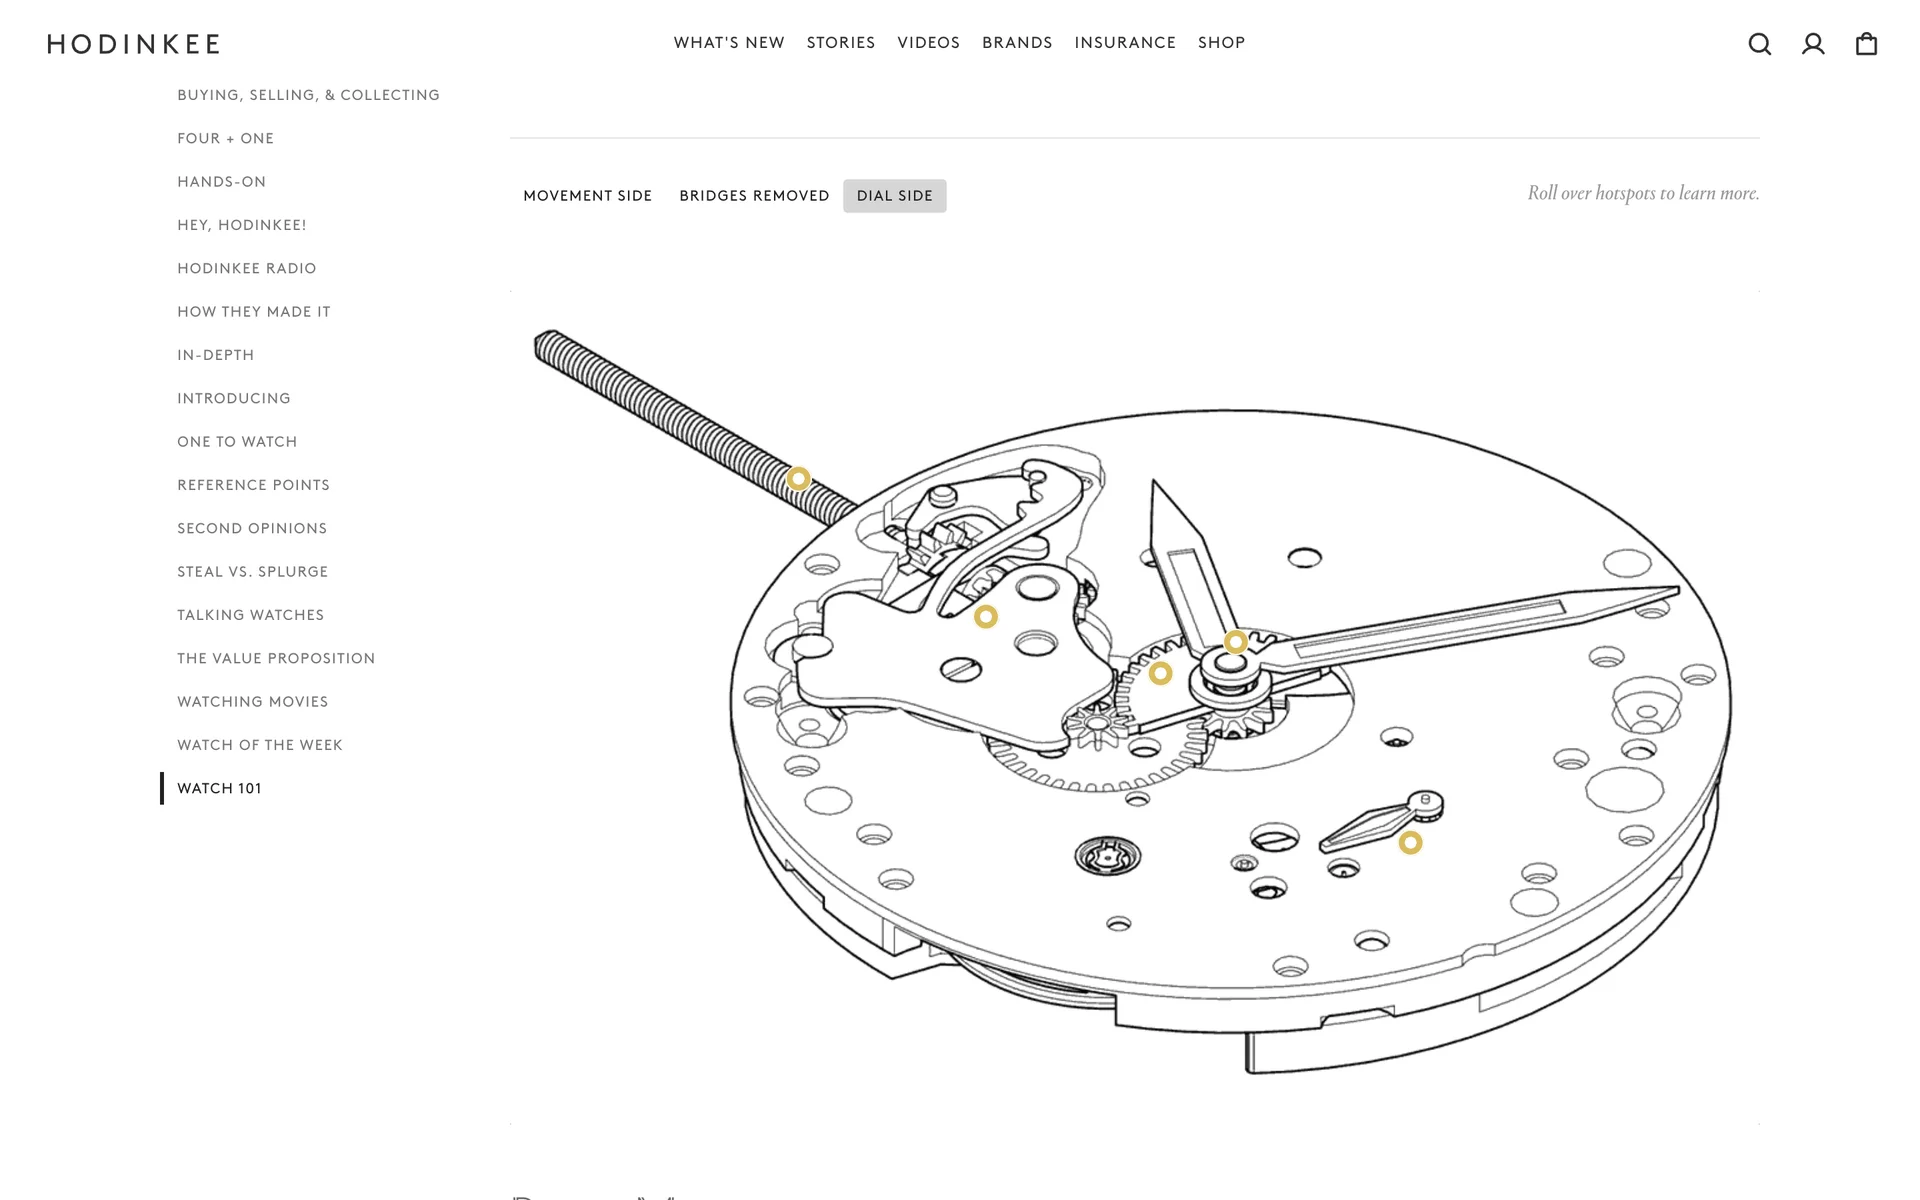1920x1200 pixels.
Task: Click the hotspot near the small seconds hand
Action: click(1410, 843)
